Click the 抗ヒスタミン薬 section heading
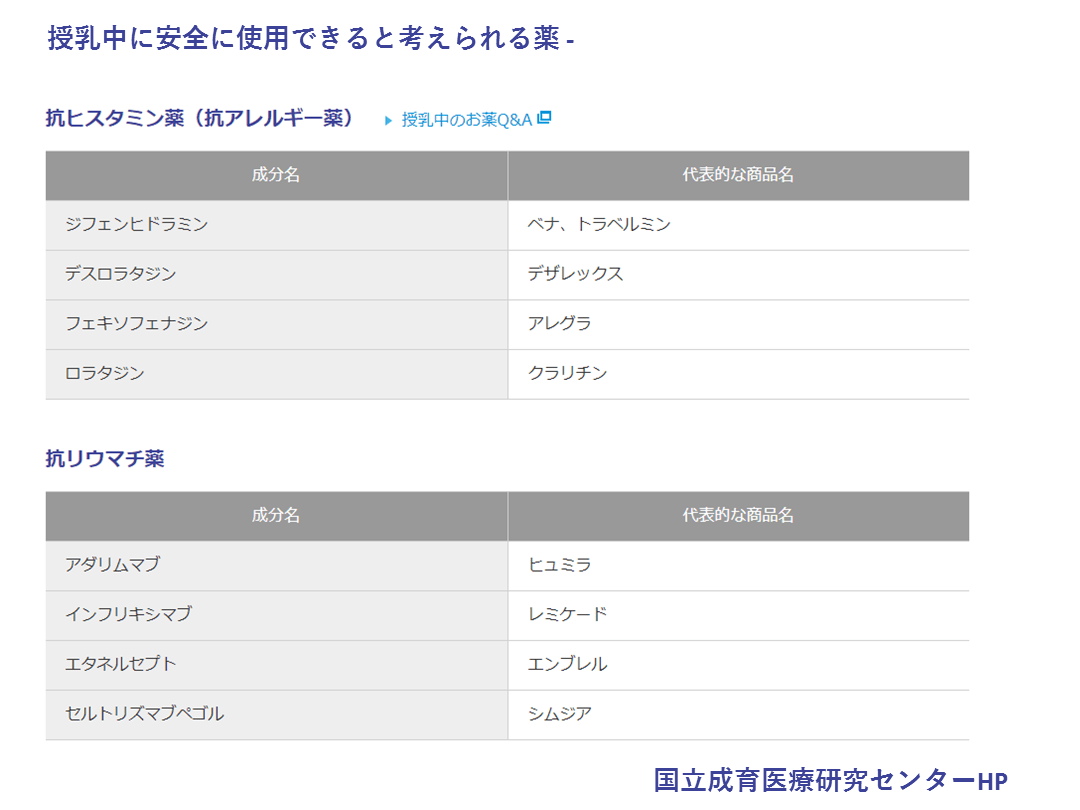This screenshot has height=810, width=1080. pos(200,118)
